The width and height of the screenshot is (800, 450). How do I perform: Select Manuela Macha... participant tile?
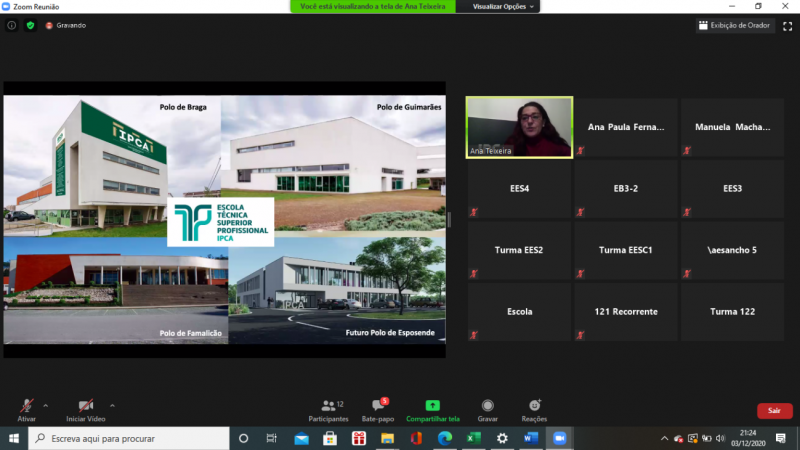click(x=733, y=128)
